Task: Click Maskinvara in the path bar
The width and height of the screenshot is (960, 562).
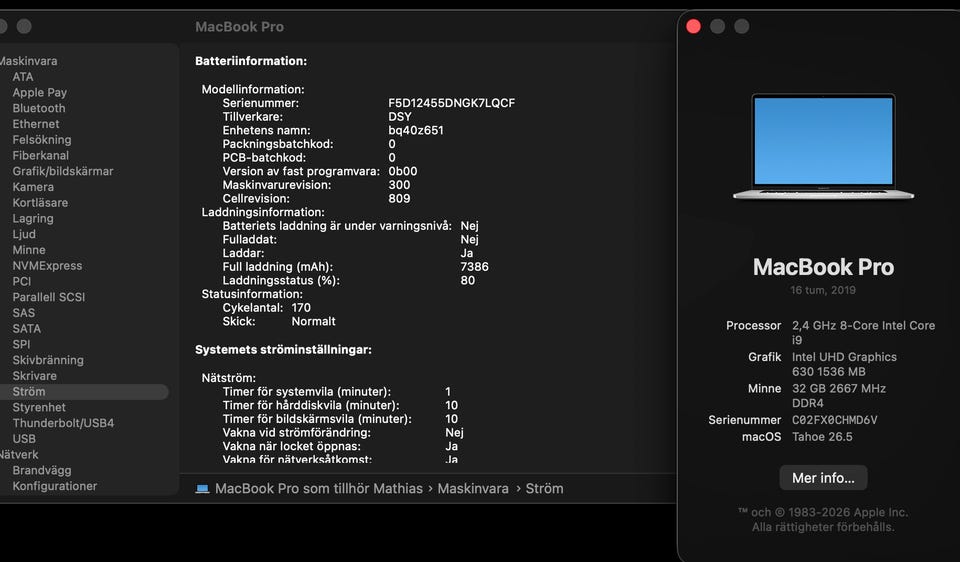Action: tap(473, 489)
